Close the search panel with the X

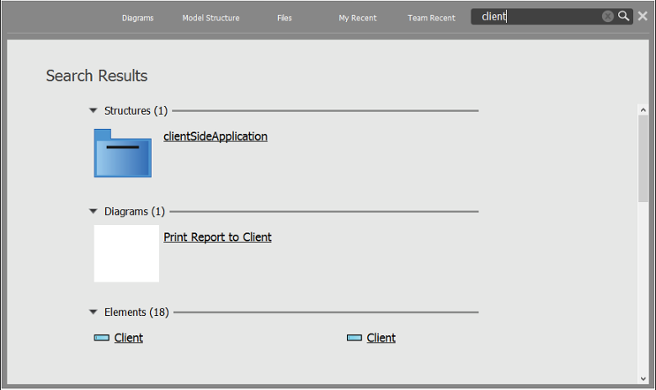643,16
